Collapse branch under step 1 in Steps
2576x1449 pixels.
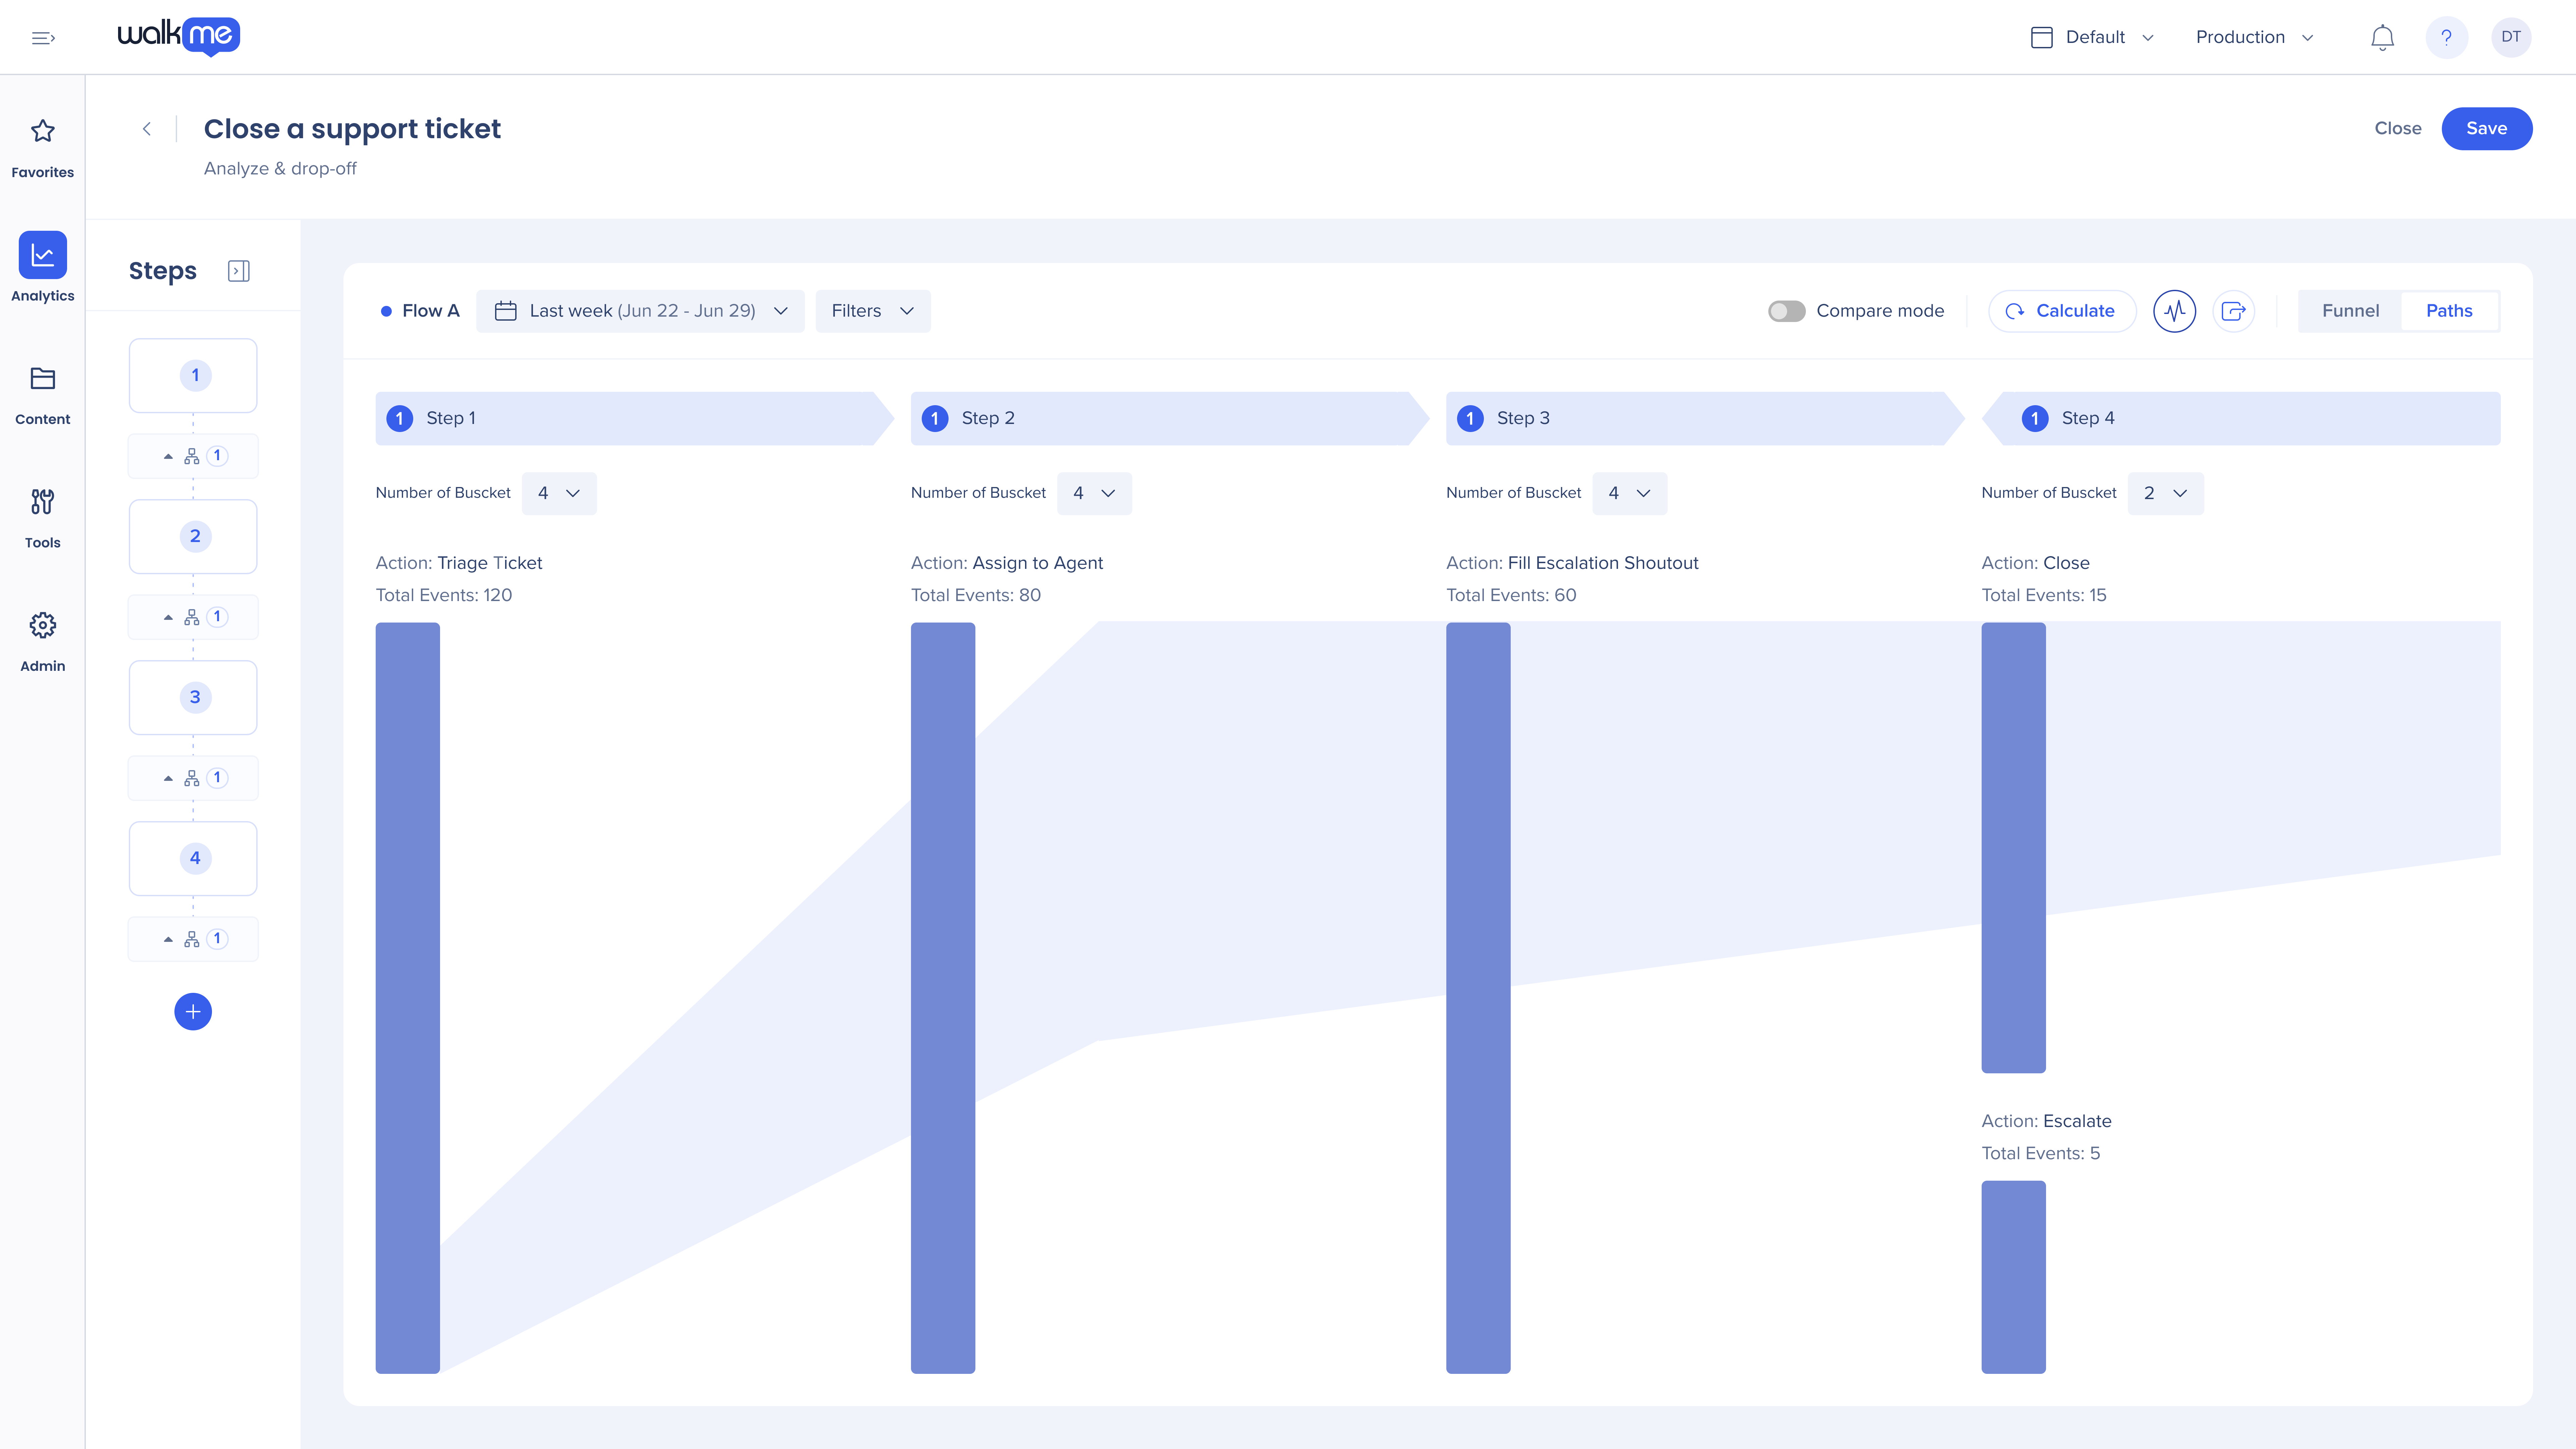168,456
